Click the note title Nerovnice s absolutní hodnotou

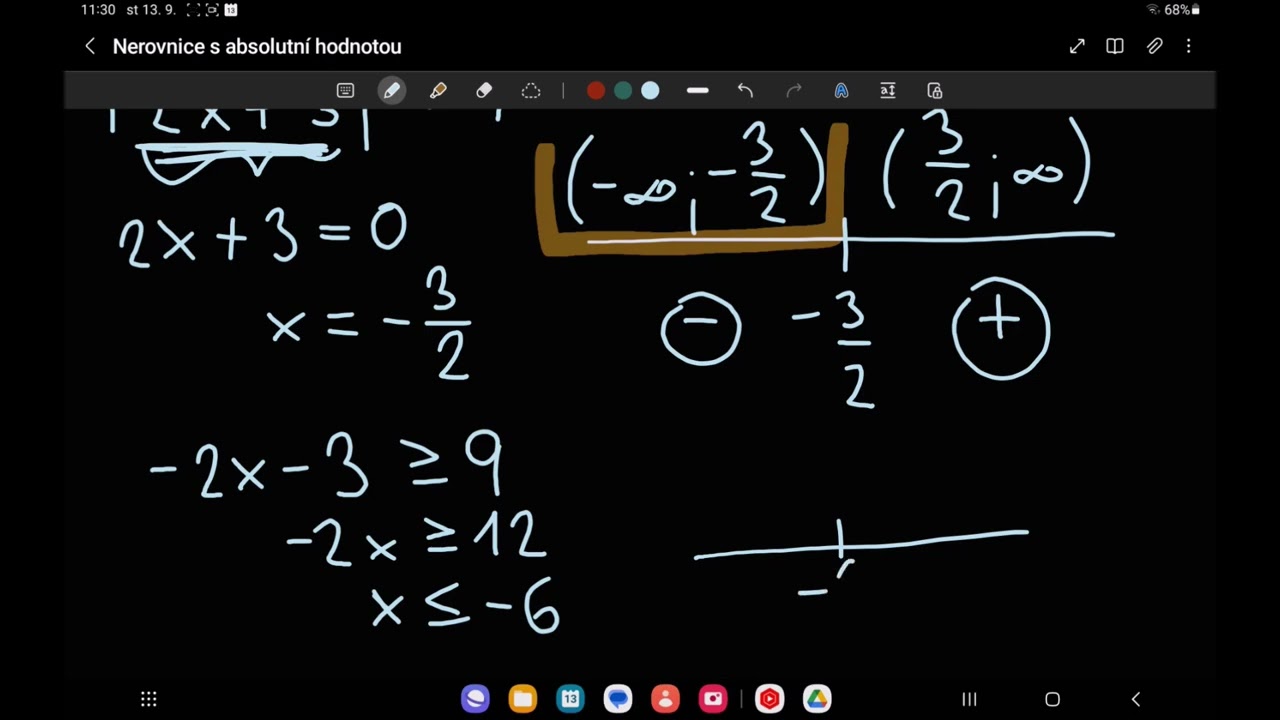[257, 47]
